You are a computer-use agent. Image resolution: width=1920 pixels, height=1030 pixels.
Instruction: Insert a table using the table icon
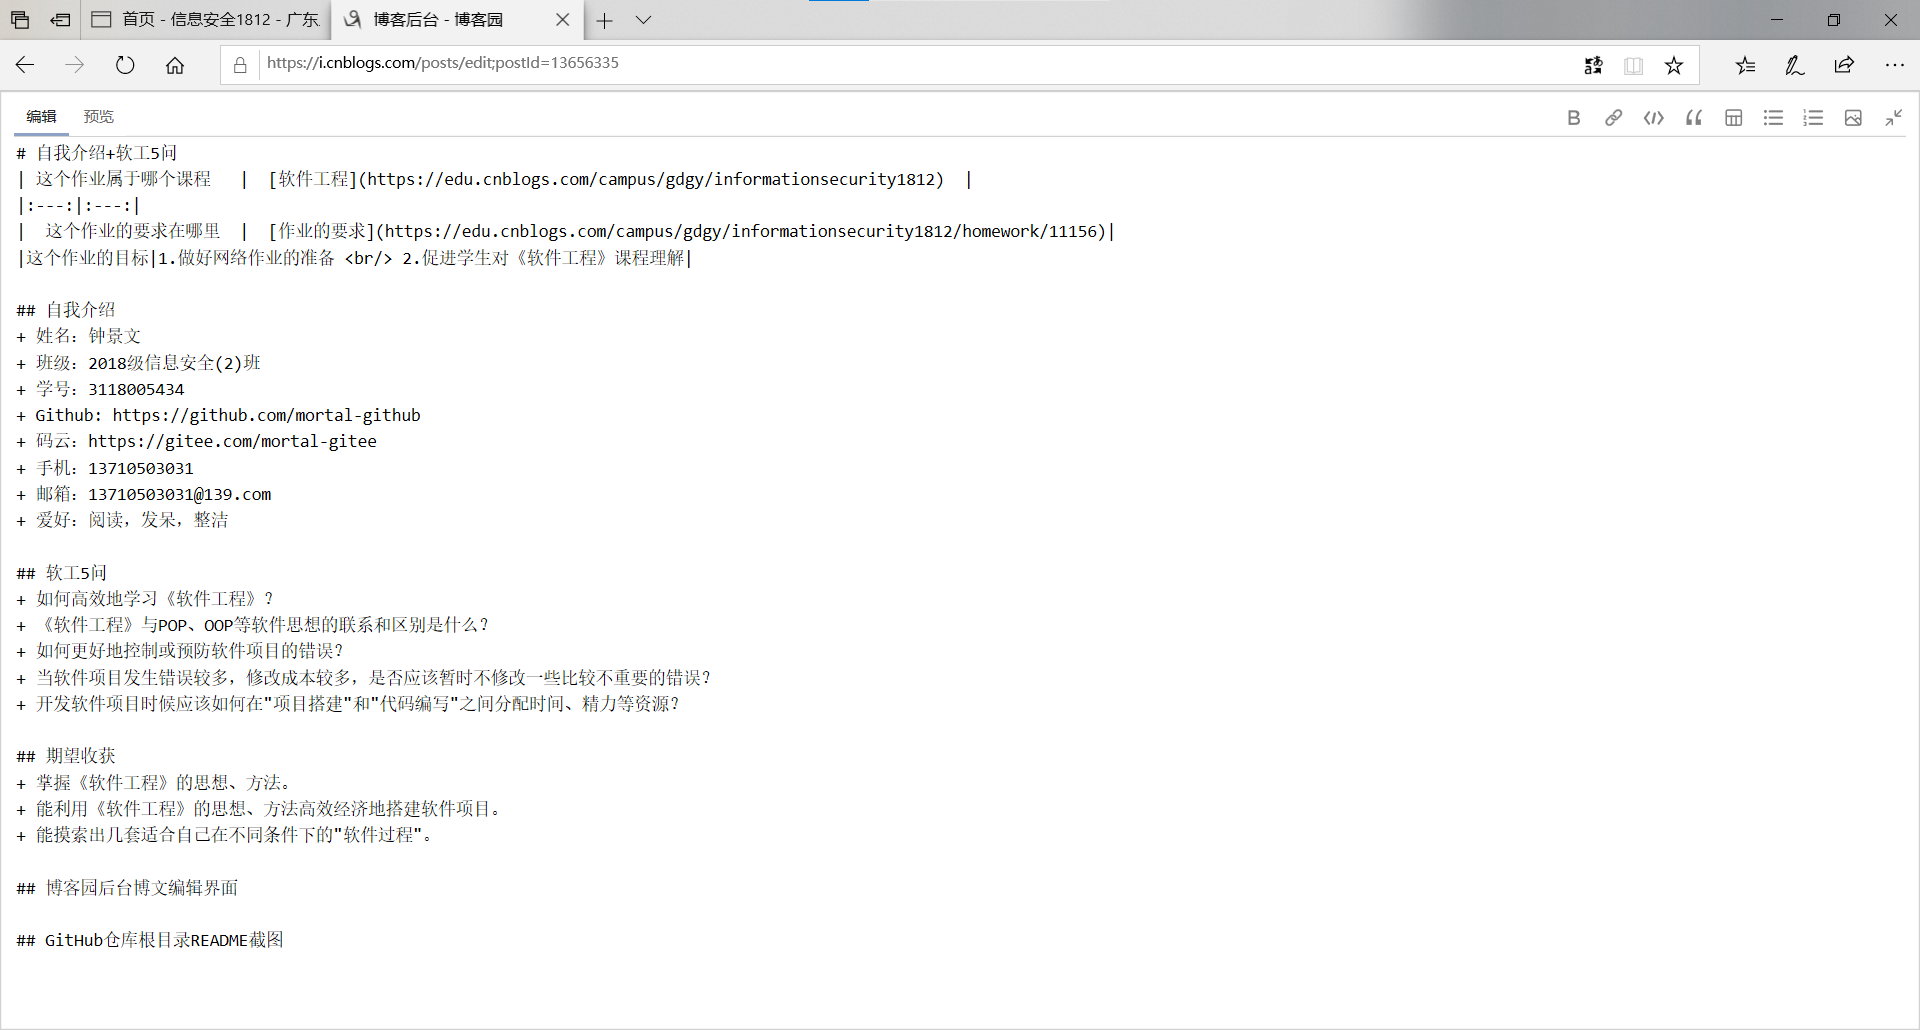coord(1733,118)
